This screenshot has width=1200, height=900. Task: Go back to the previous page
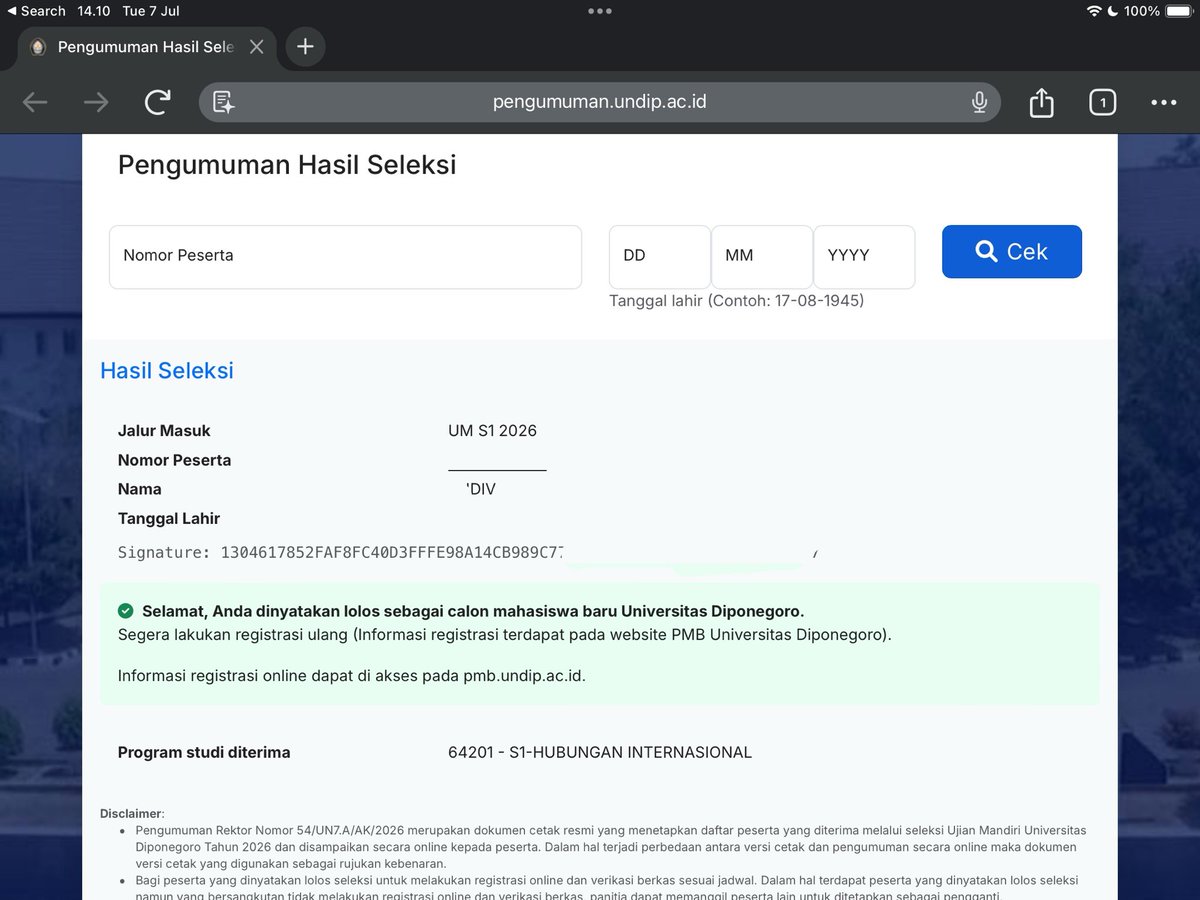[x=35, y=102]
